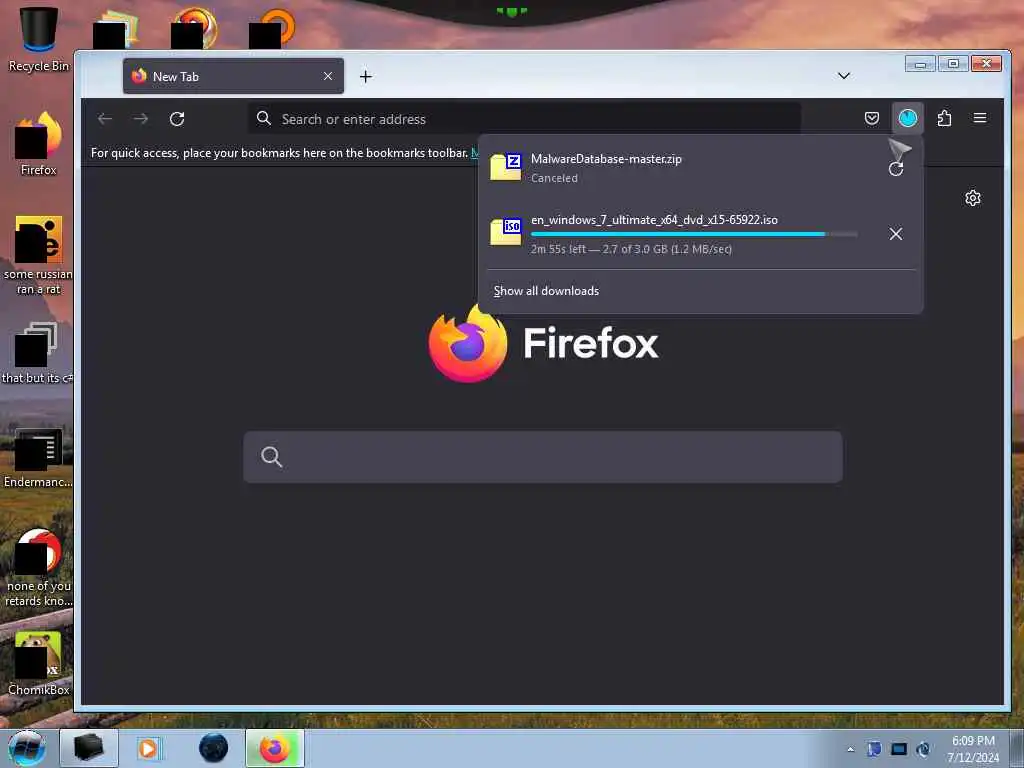
Task: Show hidden system tray icons arrow
Action: [850, 749]
